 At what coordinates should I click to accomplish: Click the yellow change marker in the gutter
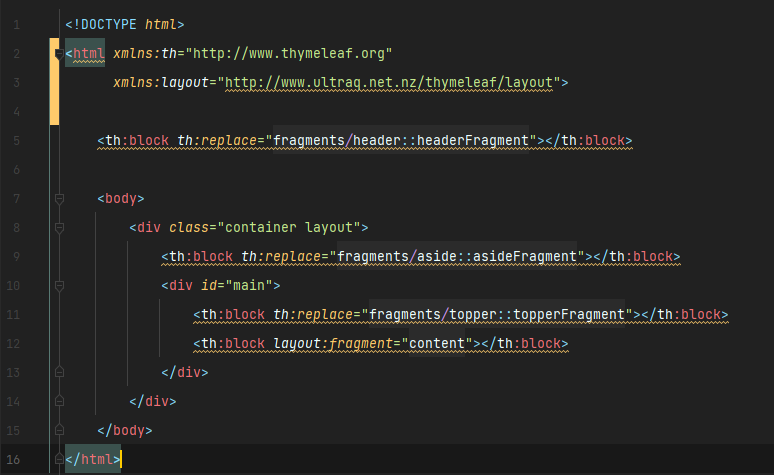[x=54, y=81]
